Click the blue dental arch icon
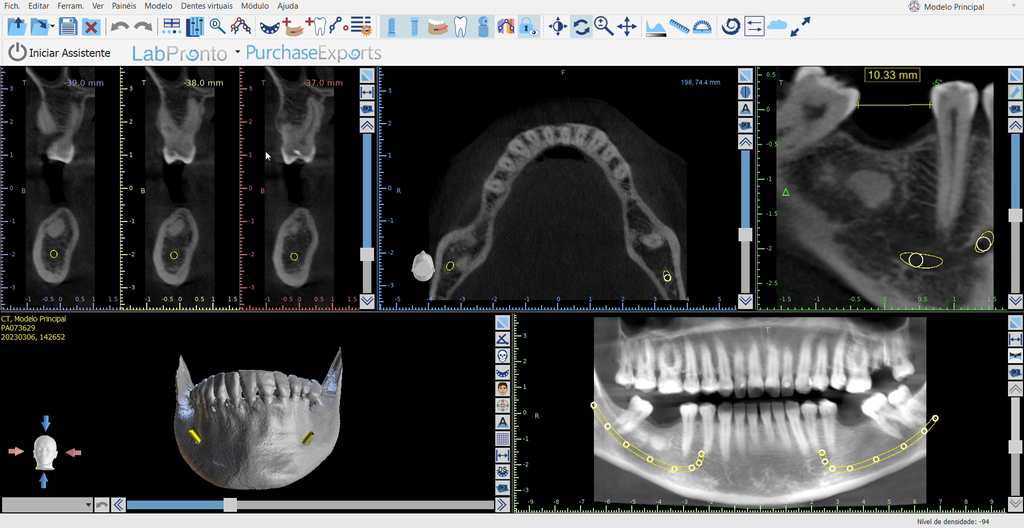This screenshot has width=1024, height=528. click(x=269, y=27)
